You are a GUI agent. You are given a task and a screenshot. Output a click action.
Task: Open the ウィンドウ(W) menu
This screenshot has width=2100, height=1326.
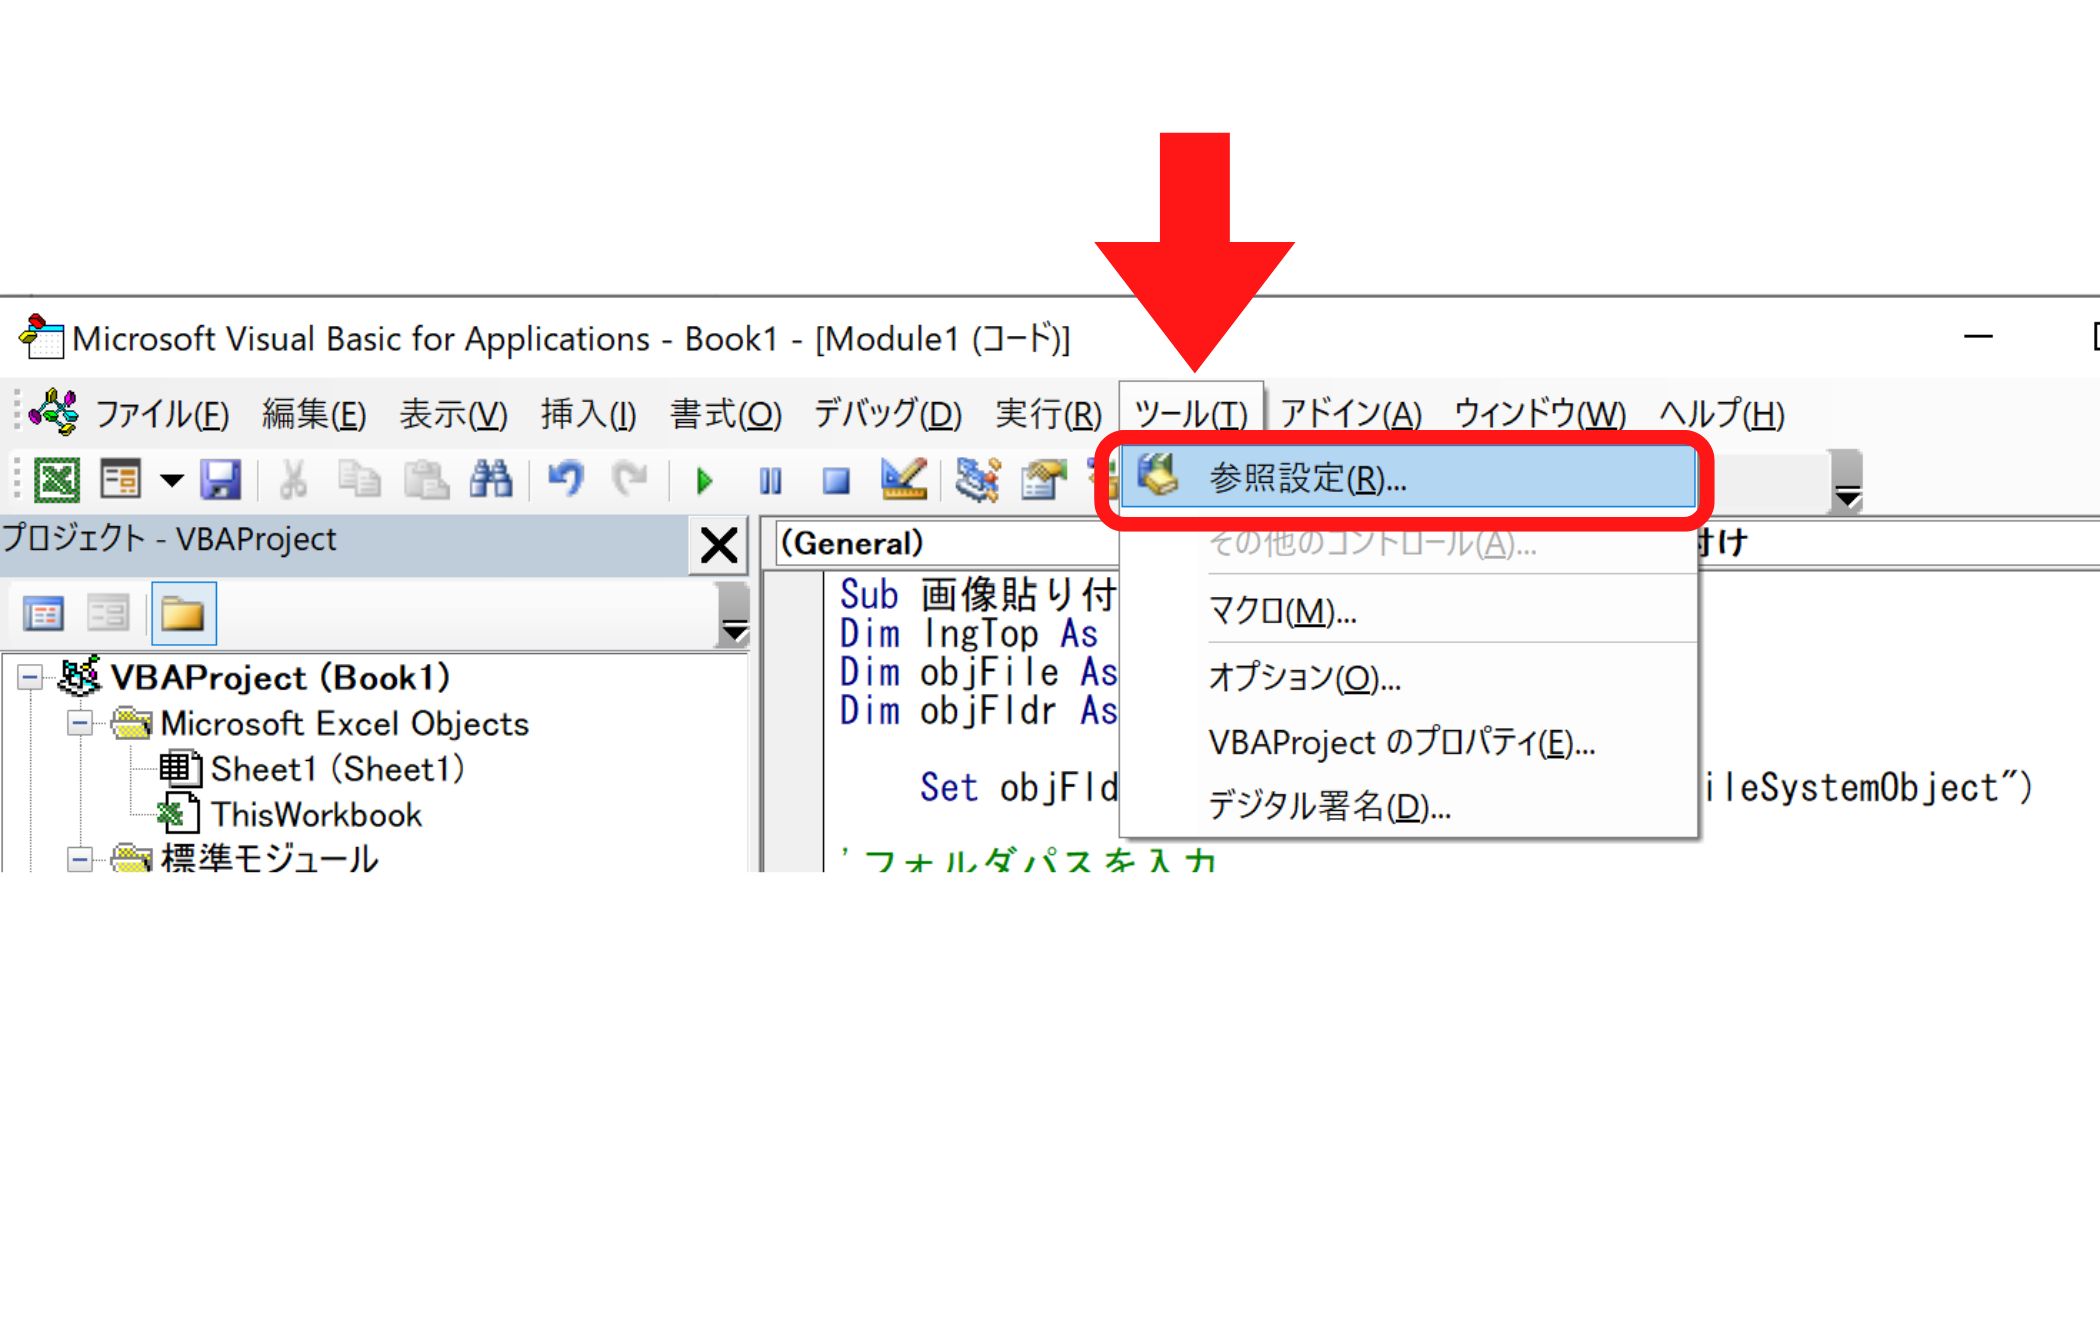(x=1540, y=414)
